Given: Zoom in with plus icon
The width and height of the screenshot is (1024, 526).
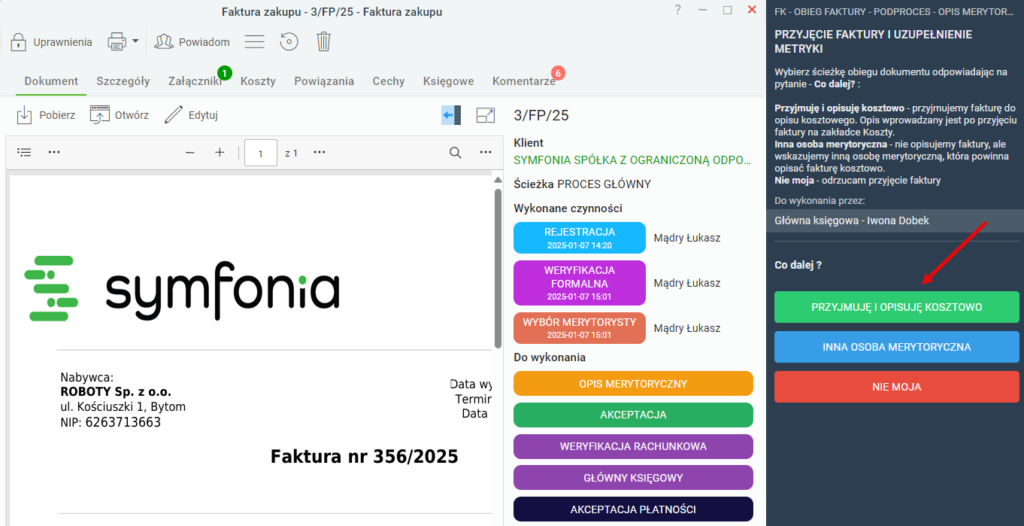Looking at the screenshot, I should point(220,152).
